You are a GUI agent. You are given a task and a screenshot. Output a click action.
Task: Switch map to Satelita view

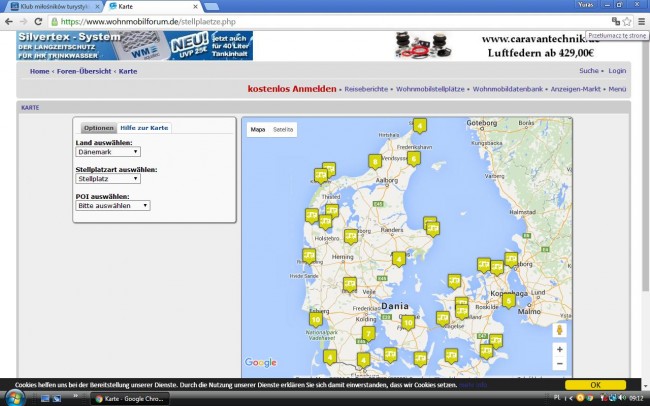coord(284,129)
